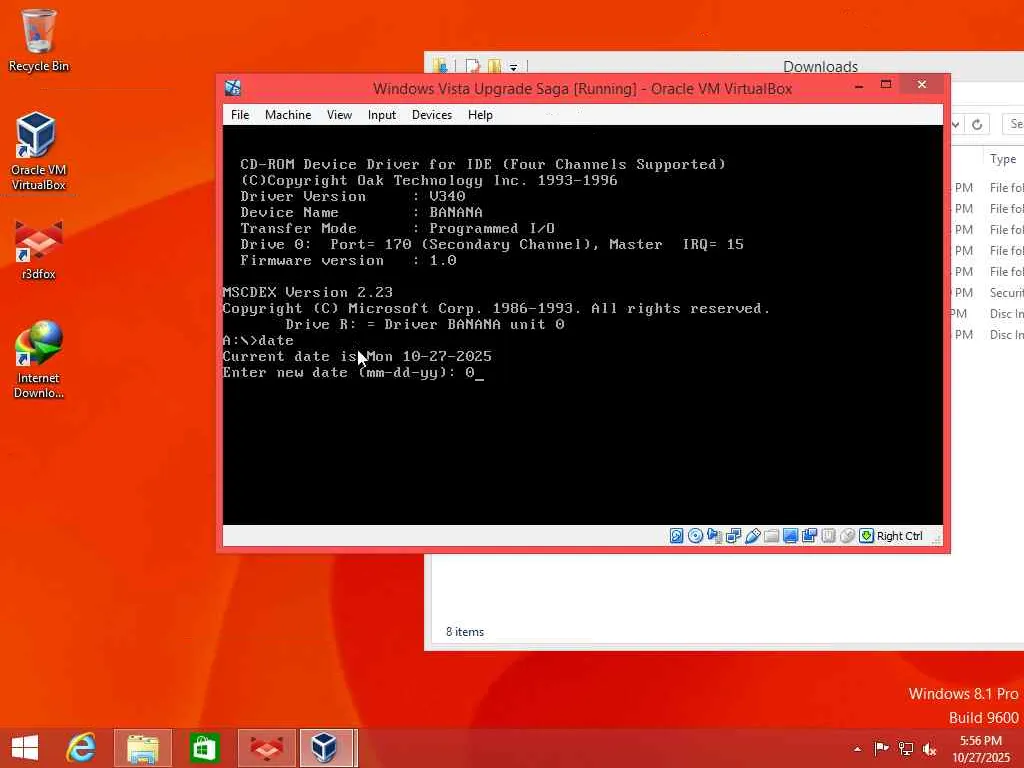Image resolution: width=1024 pixels, height=768 pixels.
Task: Open the Devices menu
Action: (x=432, y=115)
